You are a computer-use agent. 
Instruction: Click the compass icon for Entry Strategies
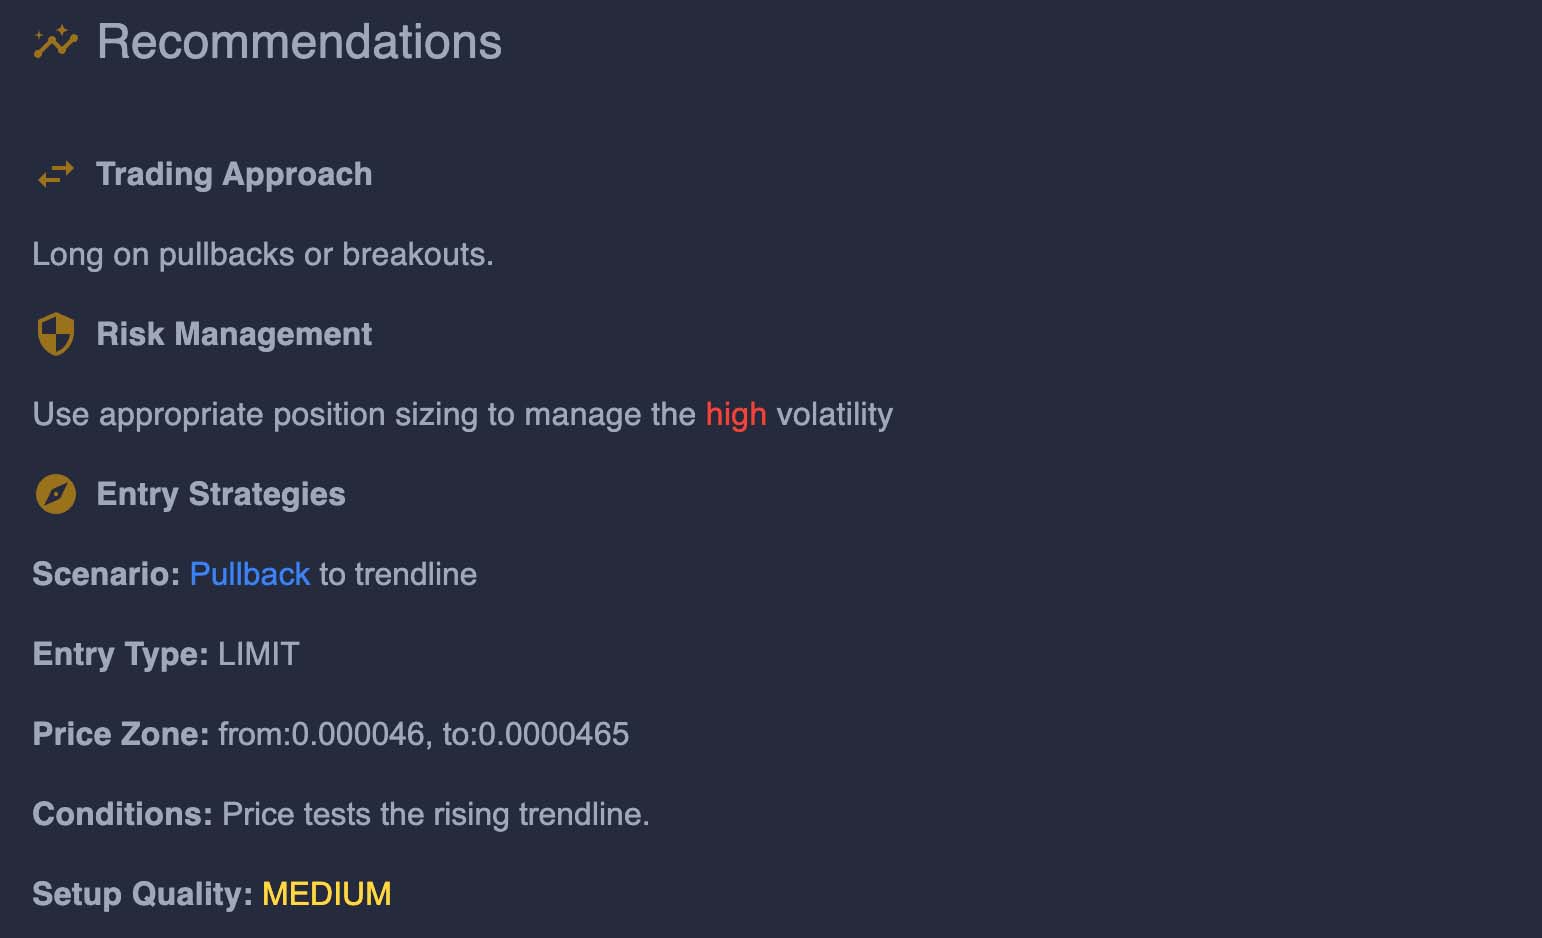[x=55, y=494]
